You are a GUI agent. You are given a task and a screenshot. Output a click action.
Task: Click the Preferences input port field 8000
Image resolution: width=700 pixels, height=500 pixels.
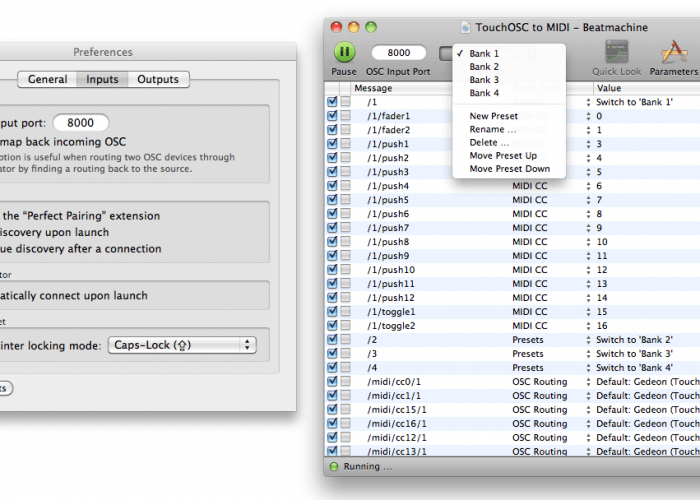pyautogui.click(x=81, y=123)
